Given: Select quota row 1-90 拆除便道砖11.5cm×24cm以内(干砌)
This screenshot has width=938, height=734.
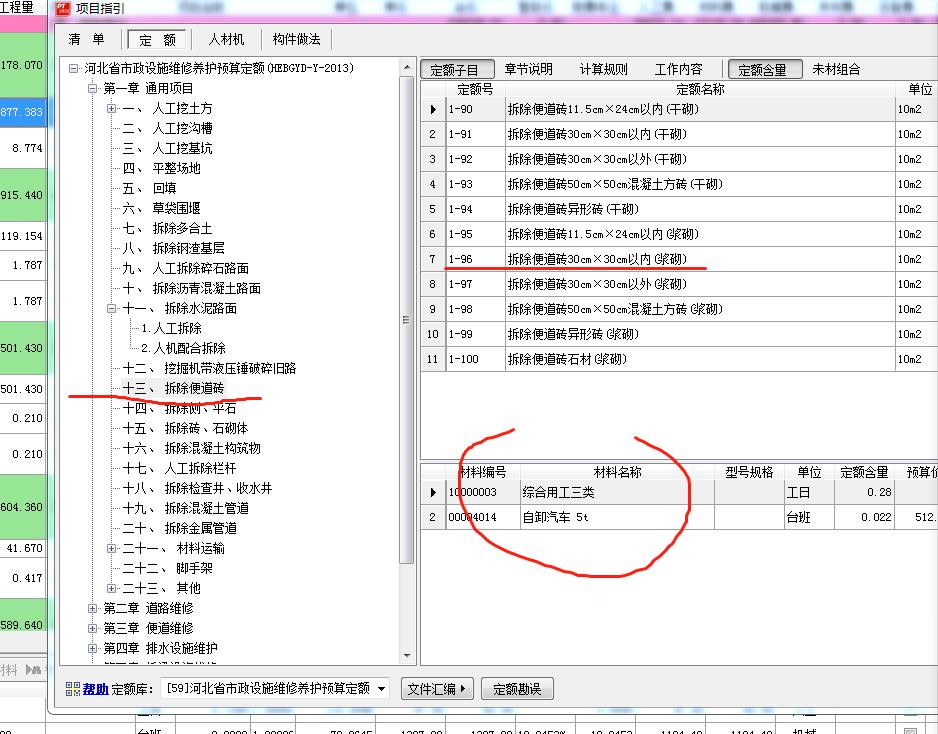Looking at the screenshot, I should point(679,109).
